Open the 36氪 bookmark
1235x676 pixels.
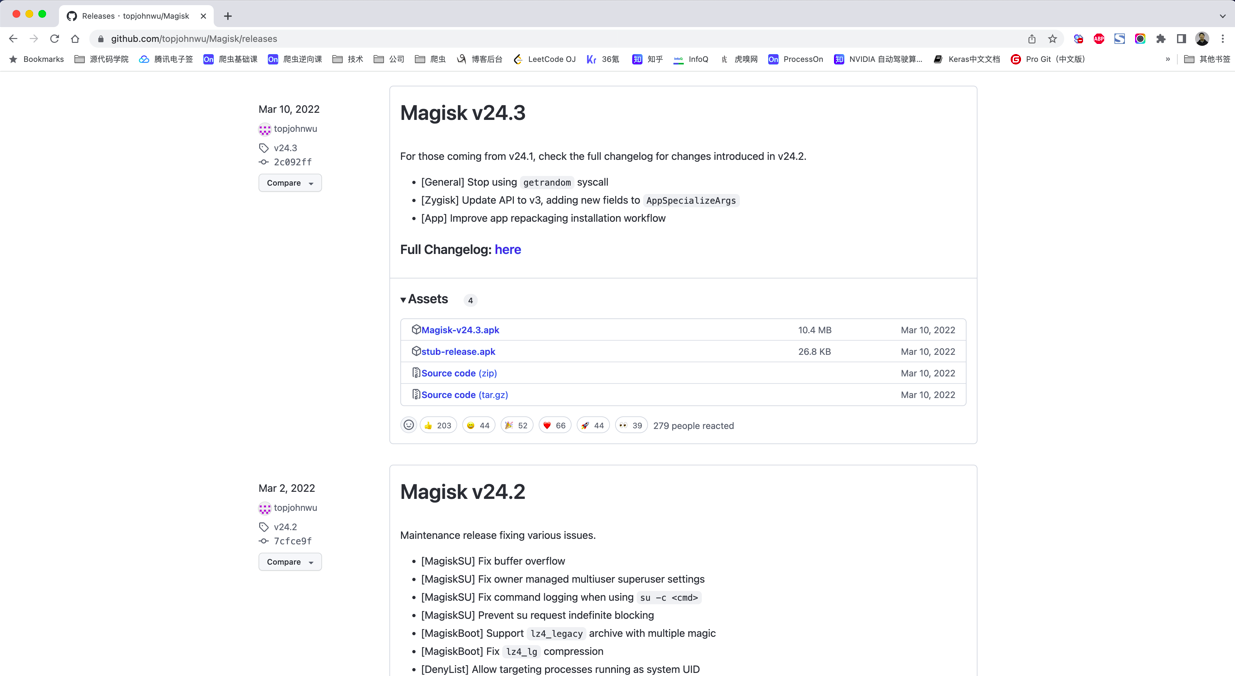click(x=603, y=59)
